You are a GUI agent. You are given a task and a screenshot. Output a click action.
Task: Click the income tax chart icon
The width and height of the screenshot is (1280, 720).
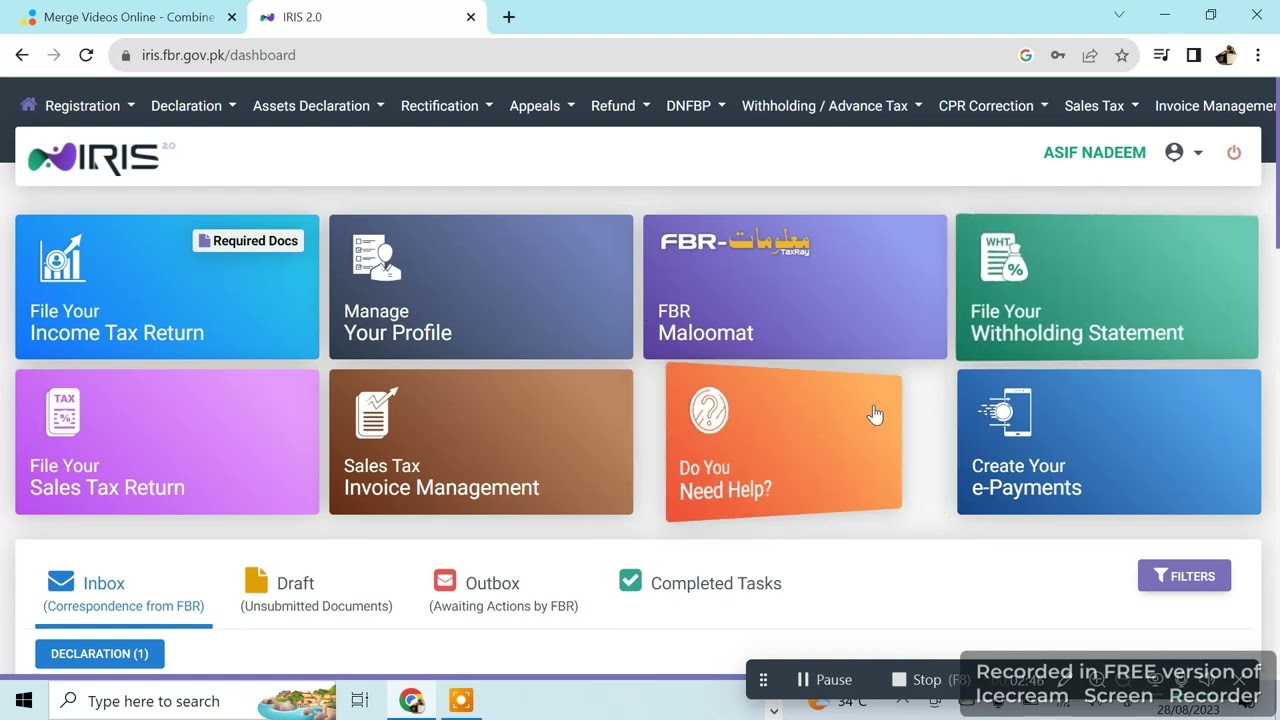pyautogui.click(x=62, y=258)
